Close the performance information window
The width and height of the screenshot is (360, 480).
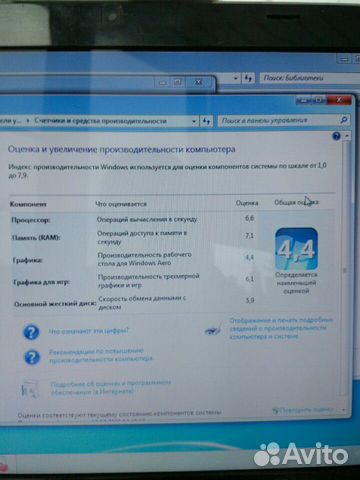pos(339,100)
